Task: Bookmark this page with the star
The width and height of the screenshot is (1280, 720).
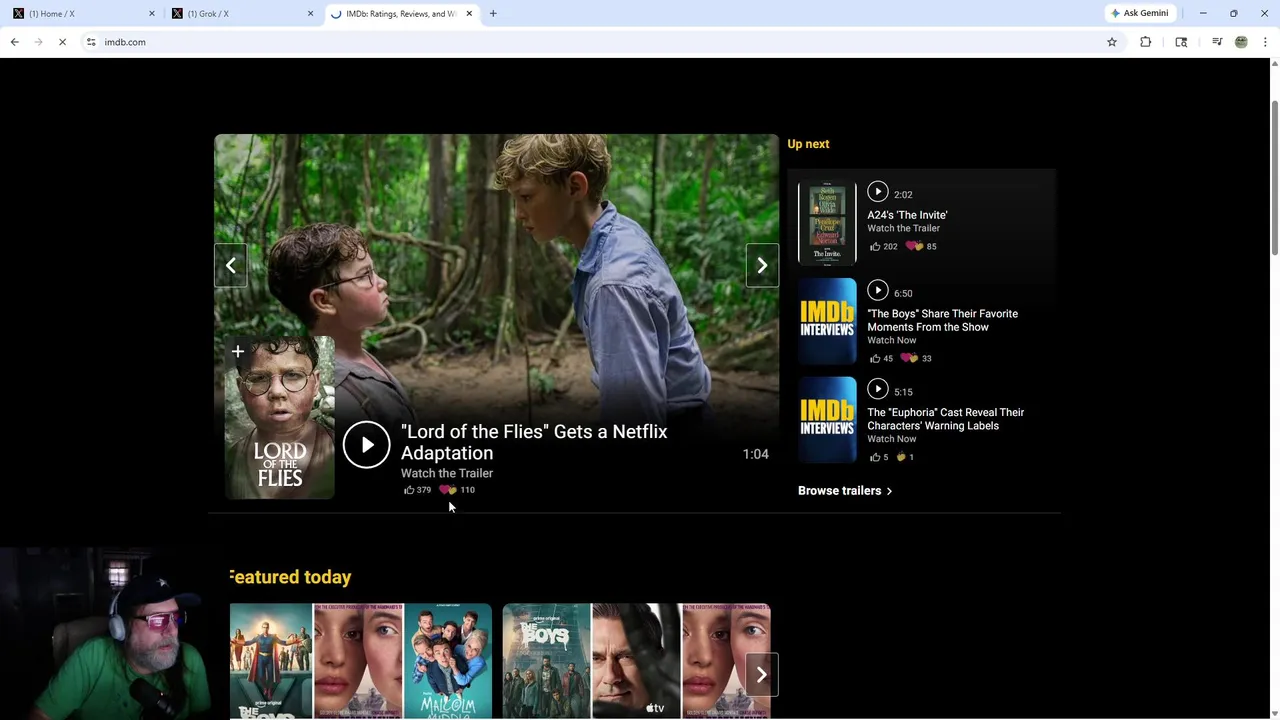Action: pos(1111,42)
